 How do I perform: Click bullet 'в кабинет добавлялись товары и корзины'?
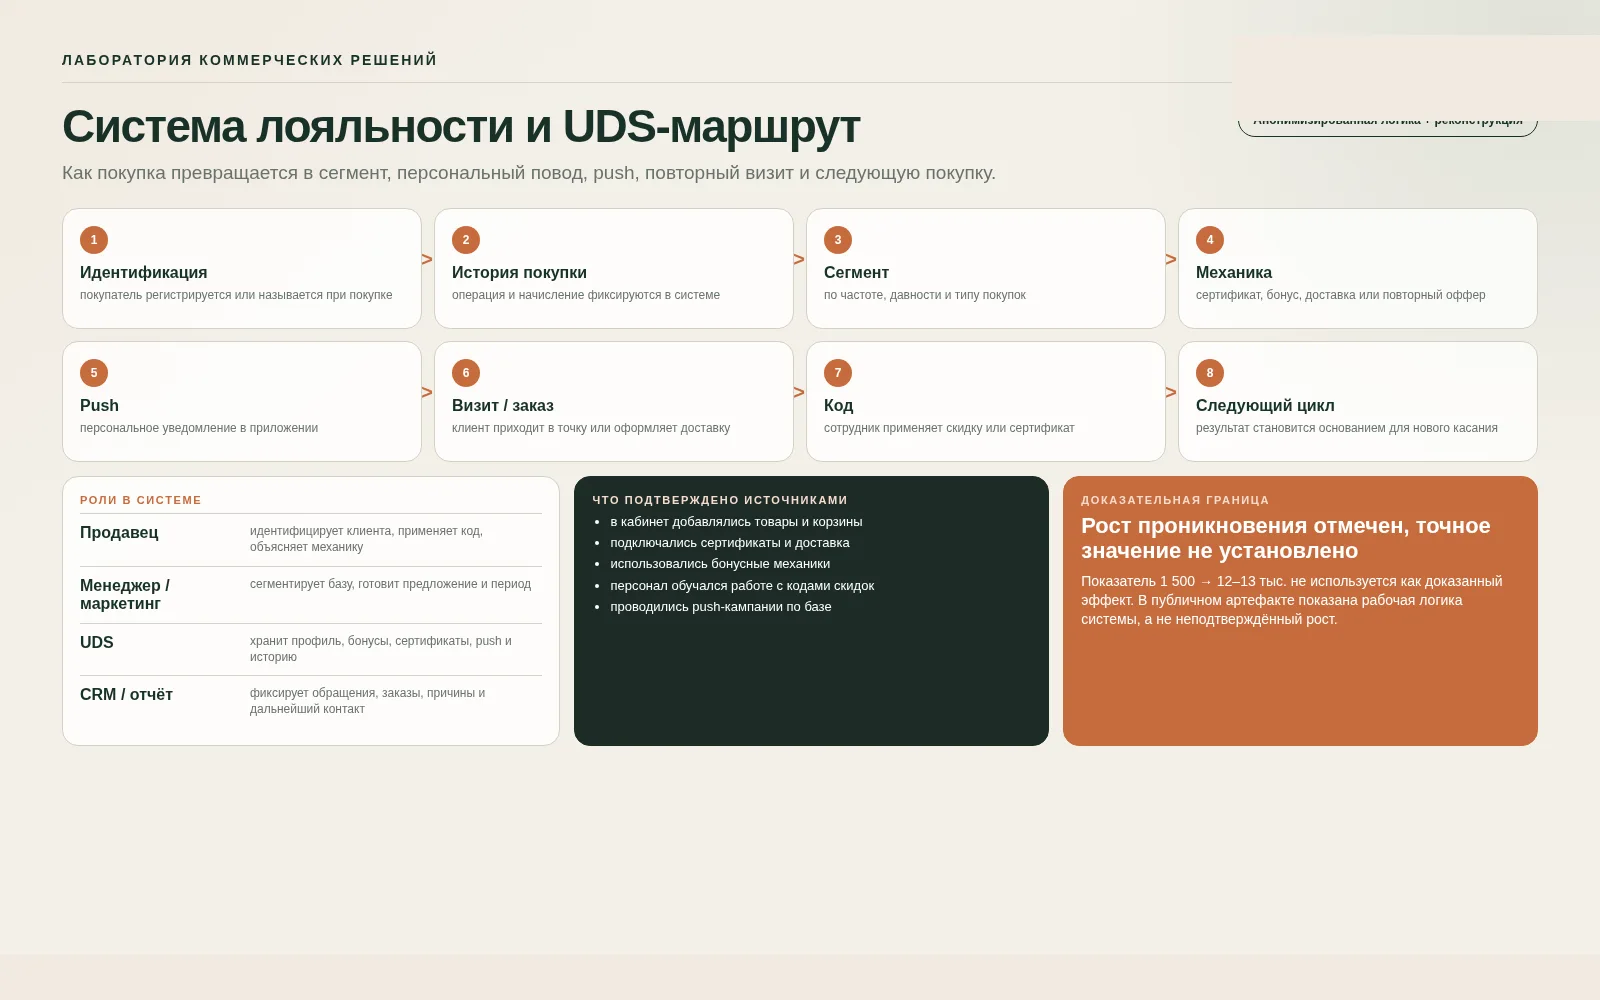(x=736, y=522)
